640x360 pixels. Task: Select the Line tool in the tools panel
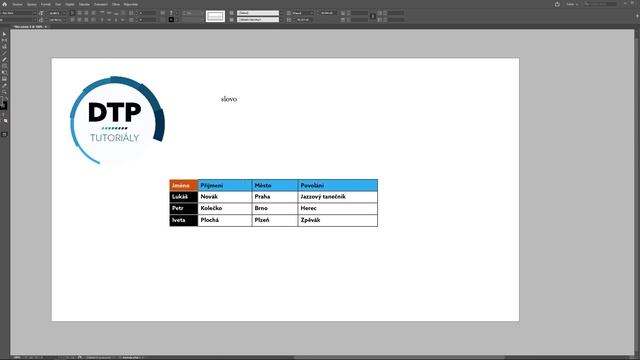[x=4, y=53]
